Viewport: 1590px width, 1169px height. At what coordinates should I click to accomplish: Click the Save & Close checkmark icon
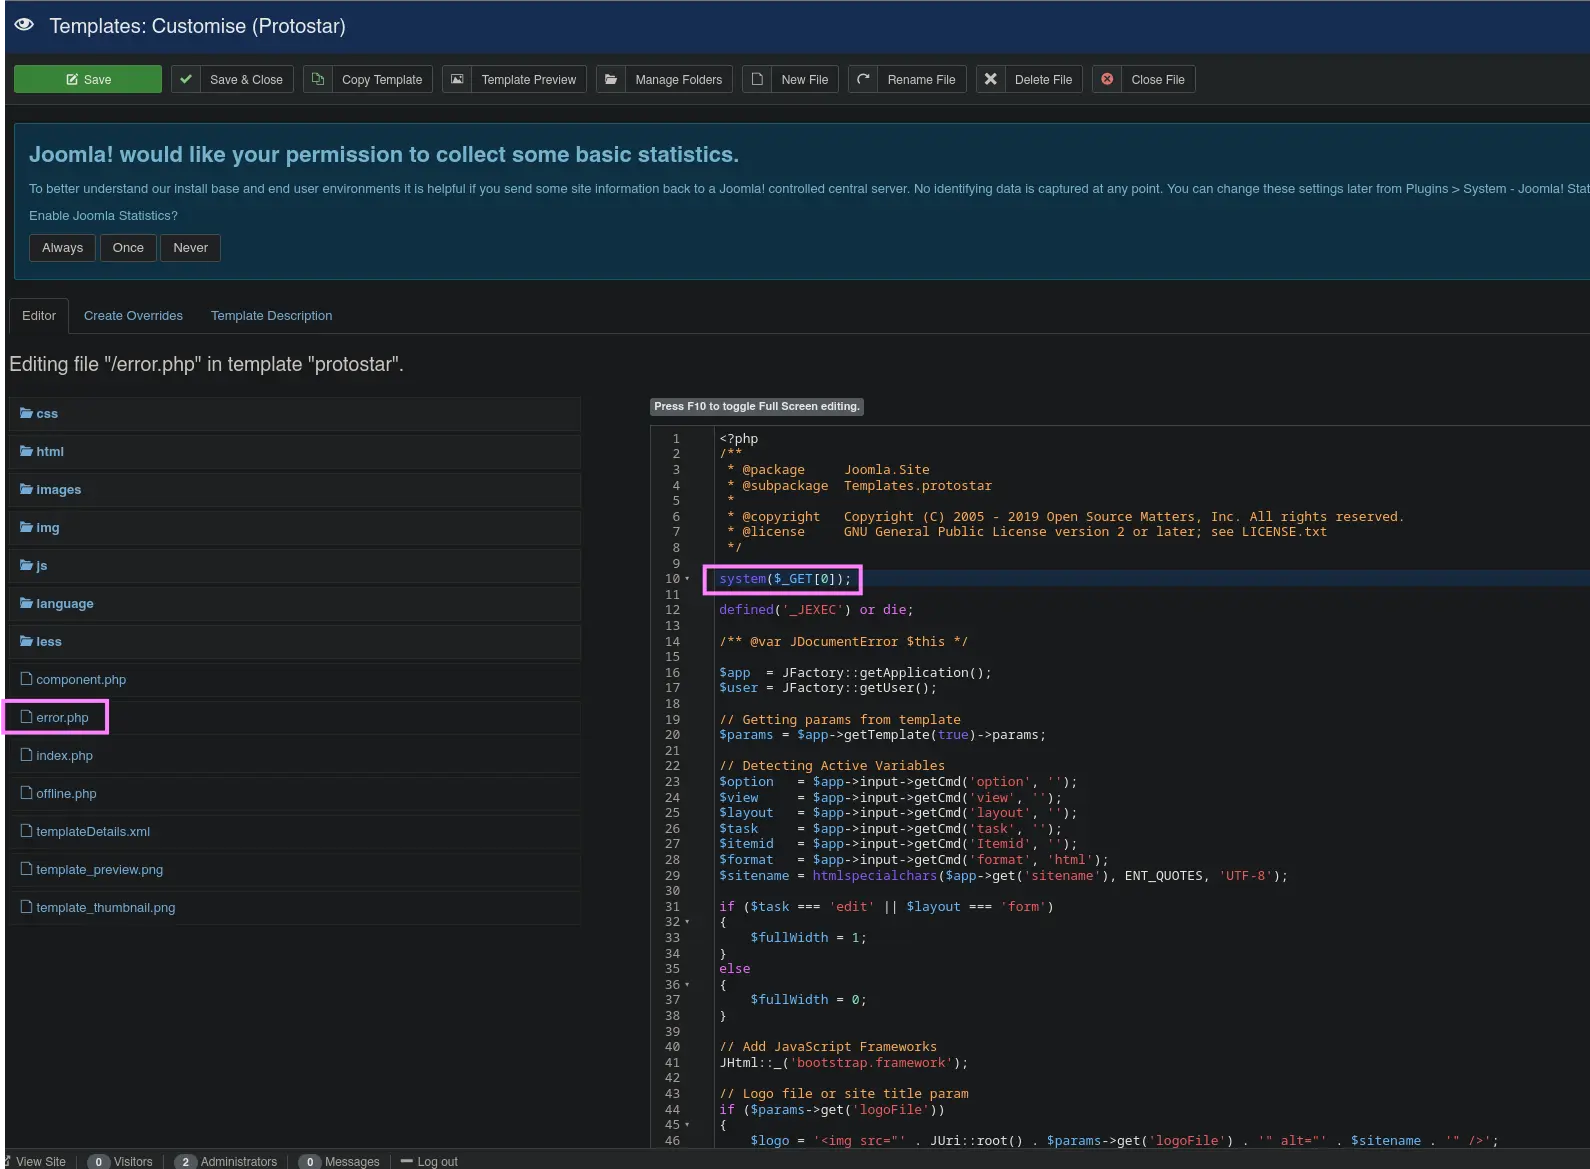[x=186, y=80]
